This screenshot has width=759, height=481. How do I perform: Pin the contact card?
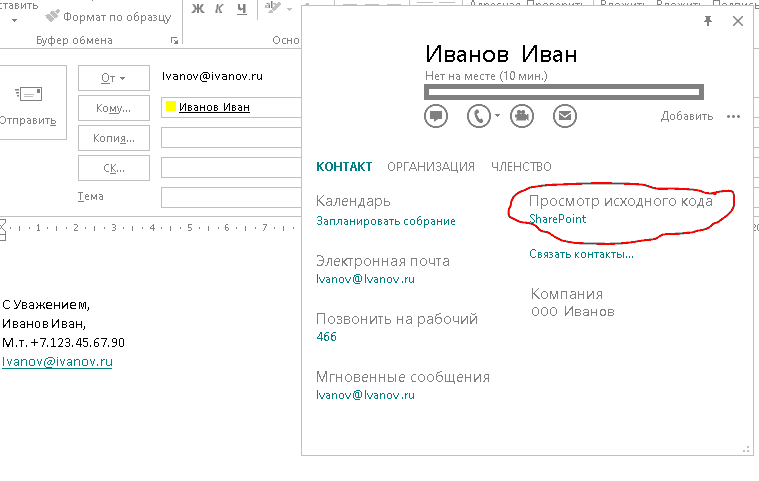pos(708,21)
